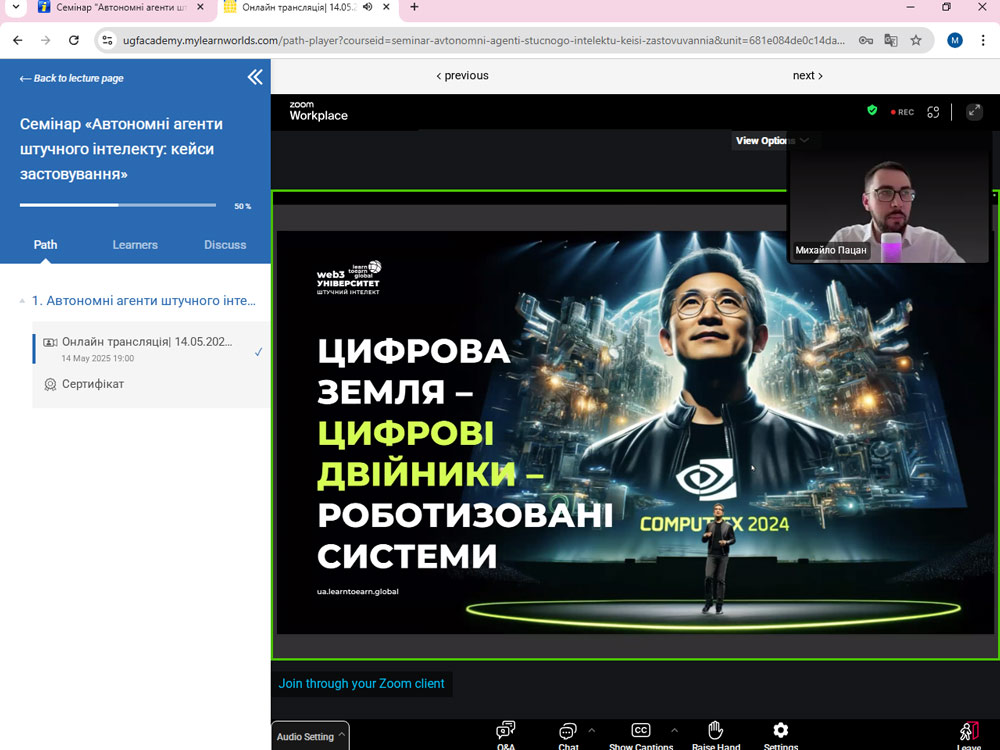1000x750 pixels.
Task: Go to the next lesson
Action: 807,76
